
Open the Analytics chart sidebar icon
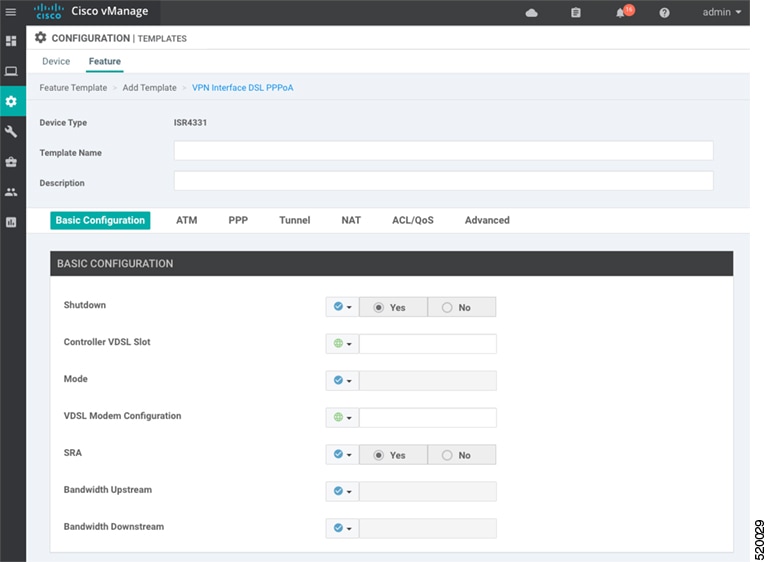(11, 222)
